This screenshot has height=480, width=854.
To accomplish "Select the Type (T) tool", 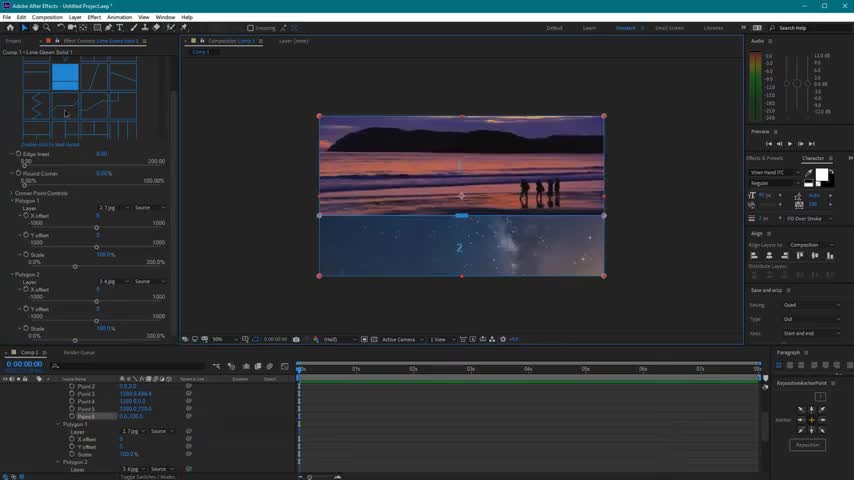I will pyautogui.click(x=120, y=27).
